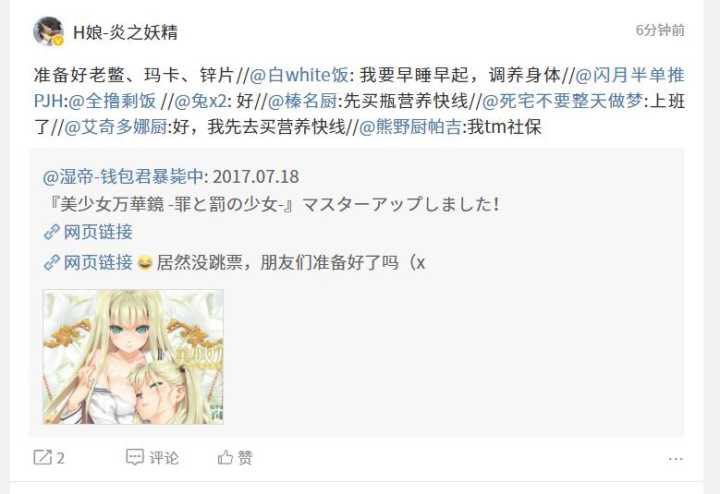Open mention @白white饭

(x=298, y=75)
